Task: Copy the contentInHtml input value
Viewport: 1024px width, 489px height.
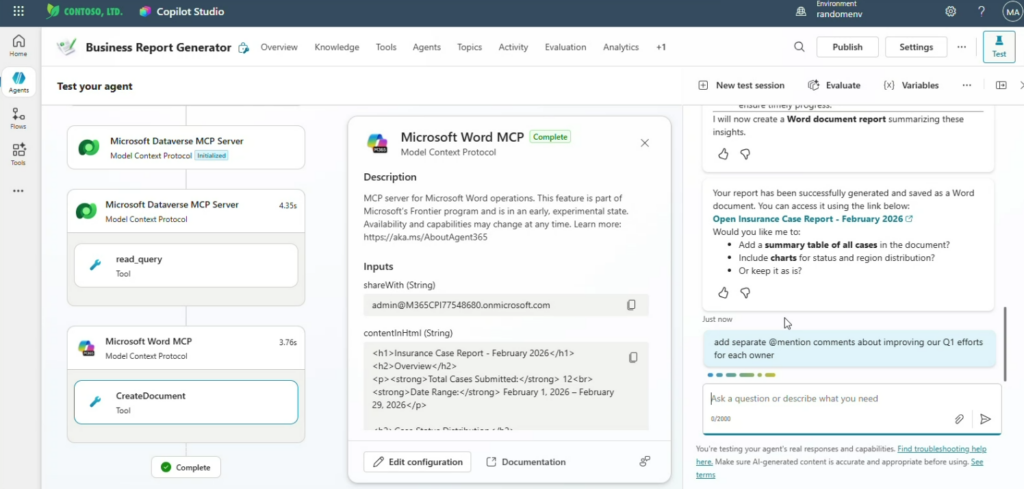Action: 631,358
